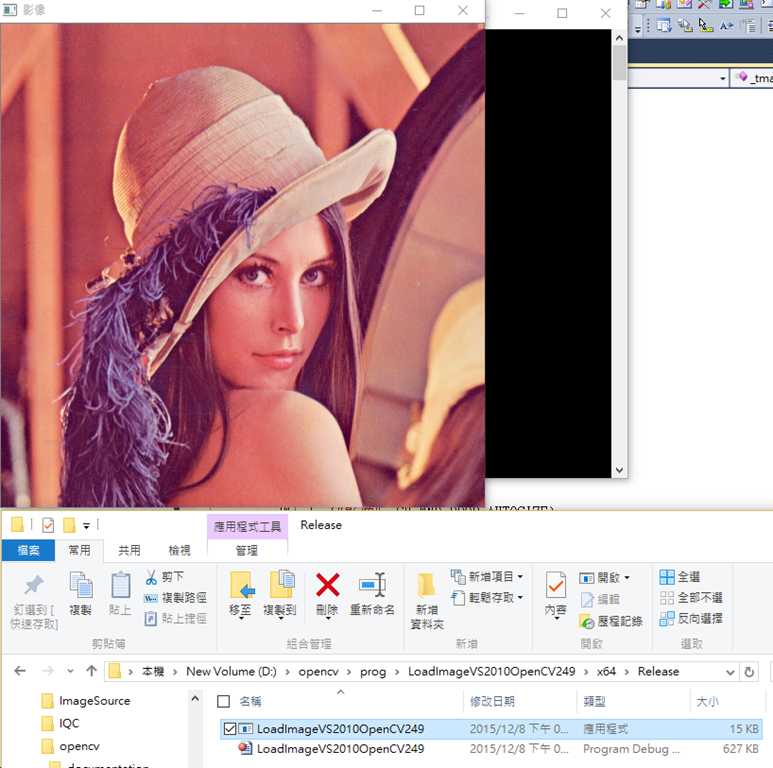773x768 pixels.
Task: Switch to the View (檢視) tab
Action: pyautogui.click(x=179, y=550)
